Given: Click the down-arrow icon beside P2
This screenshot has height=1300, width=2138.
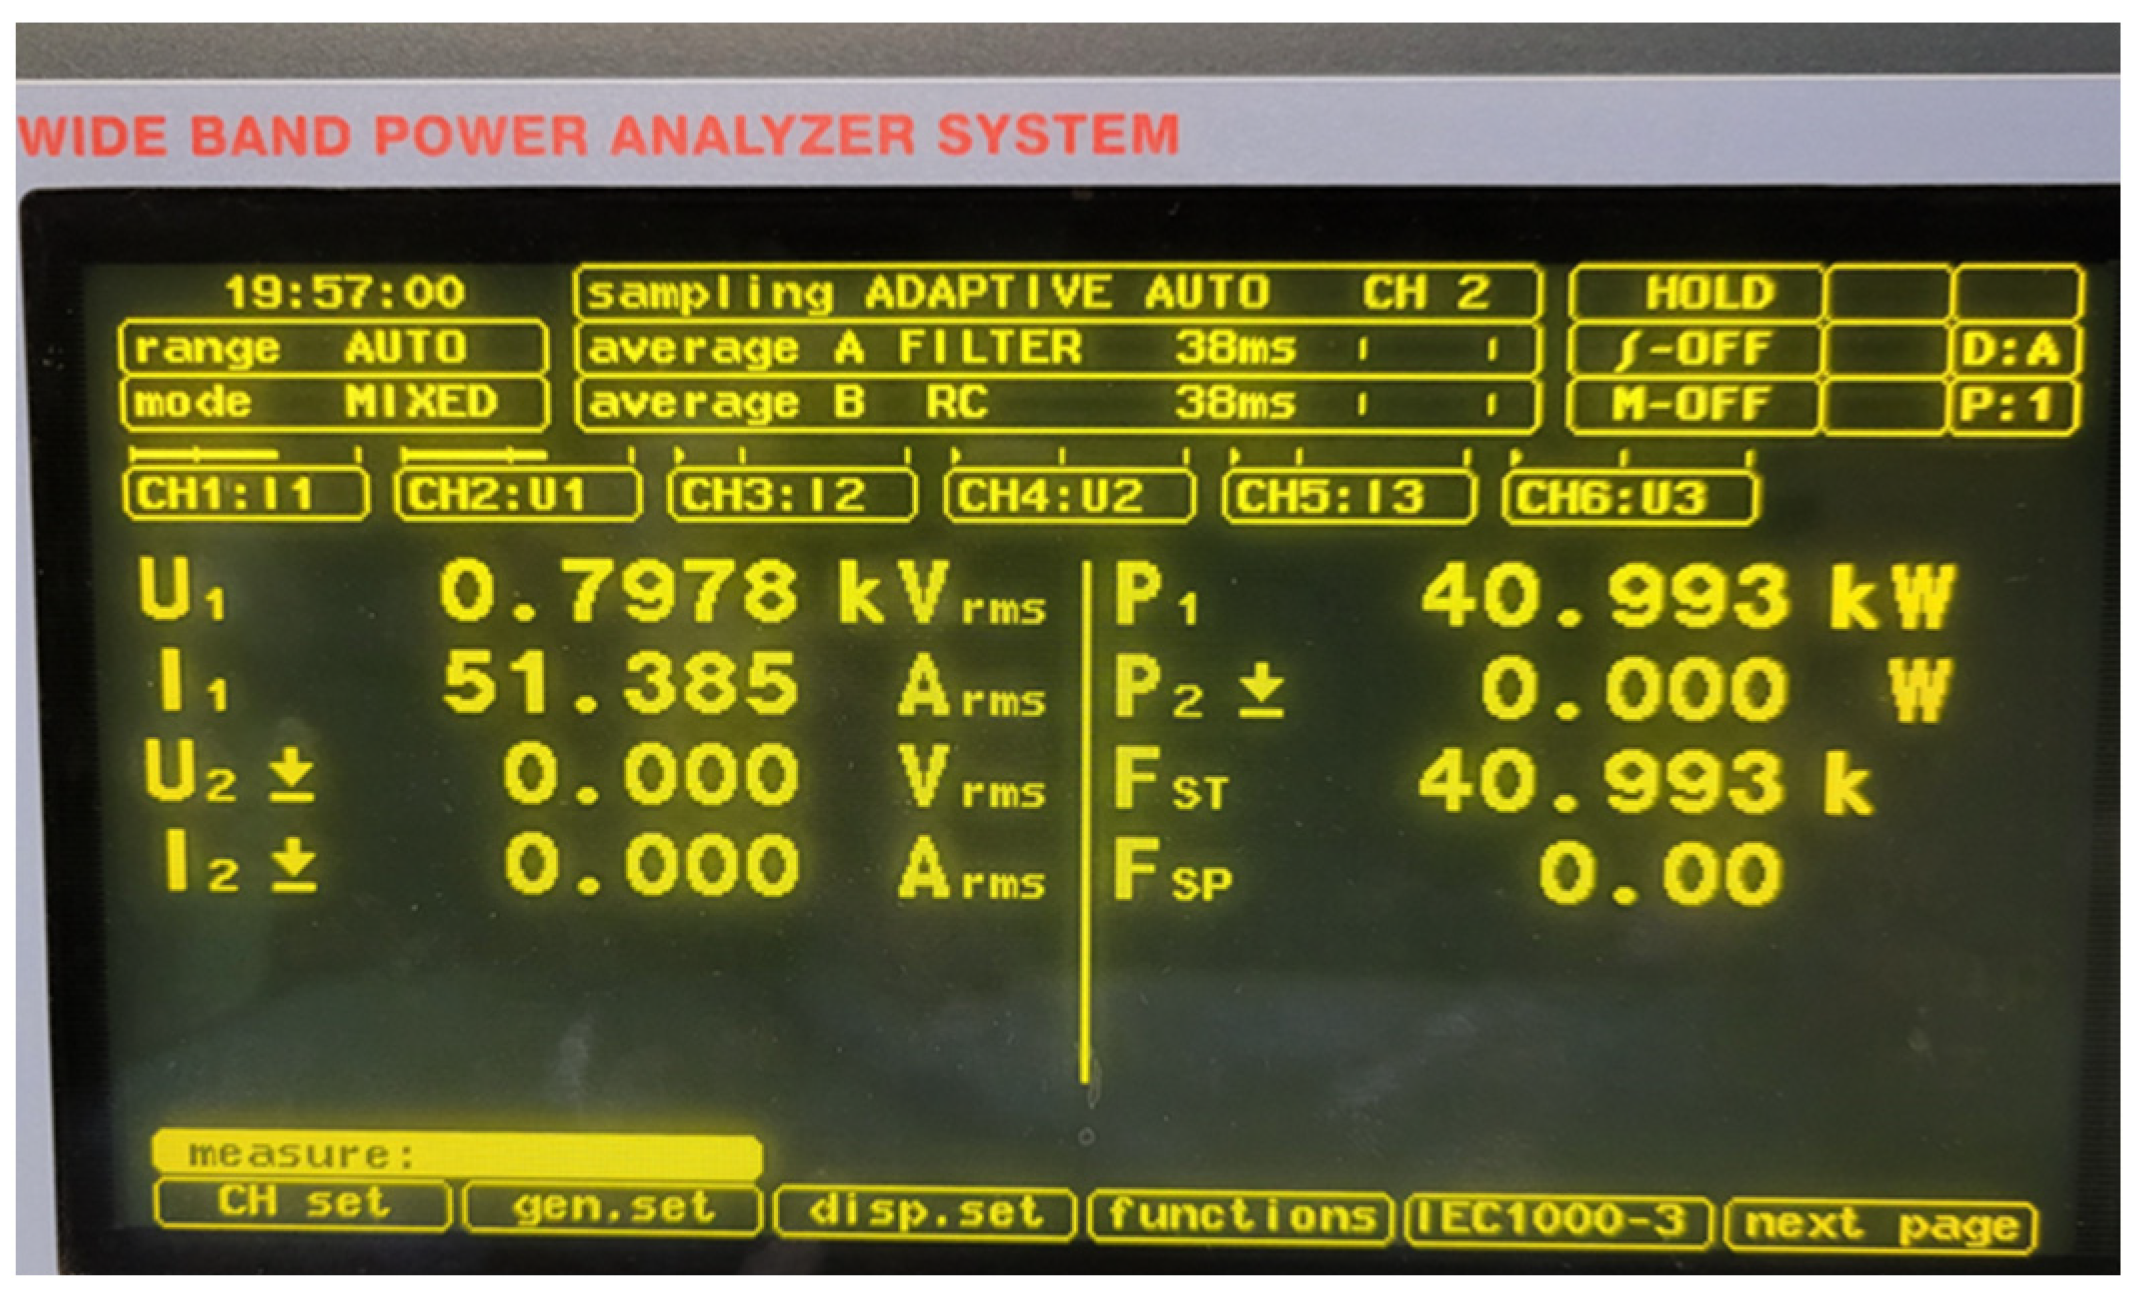Looking at the screenshot, I should [x=1262, y=691].
